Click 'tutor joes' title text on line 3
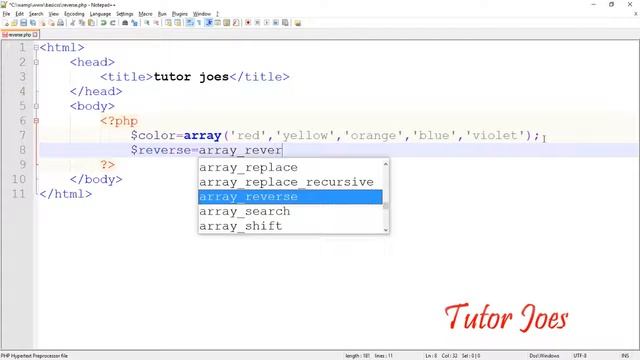This screenshot has width=640, height=360. pyautogui.click(x=191, y=77)
